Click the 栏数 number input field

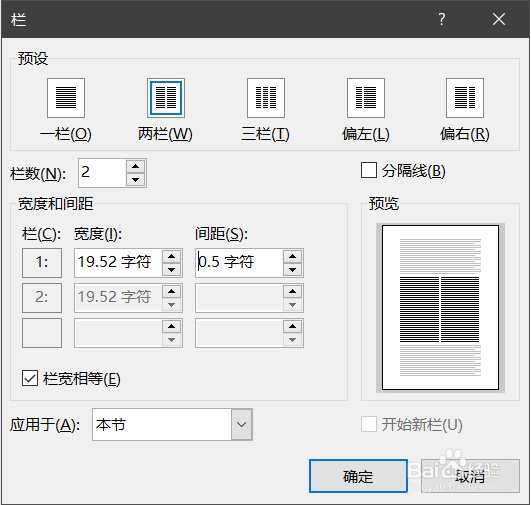pos(103,173)
